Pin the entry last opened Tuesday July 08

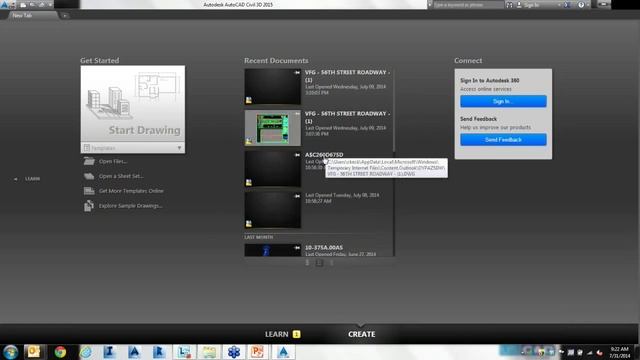click(297, 196)
